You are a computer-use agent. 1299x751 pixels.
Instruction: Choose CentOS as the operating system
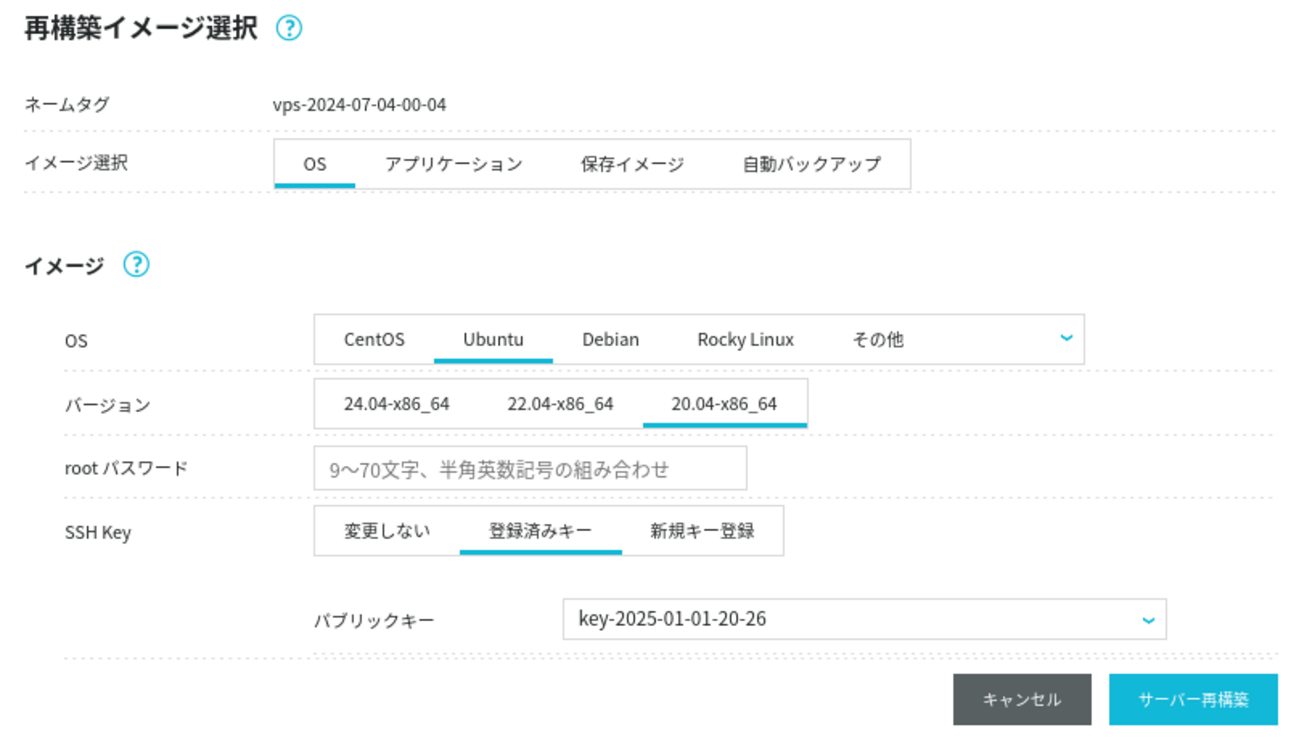click(374, 340)
